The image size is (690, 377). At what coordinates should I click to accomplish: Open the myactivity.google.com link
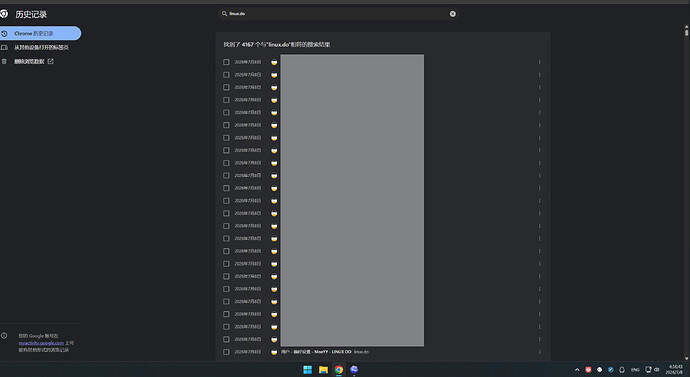41,343
